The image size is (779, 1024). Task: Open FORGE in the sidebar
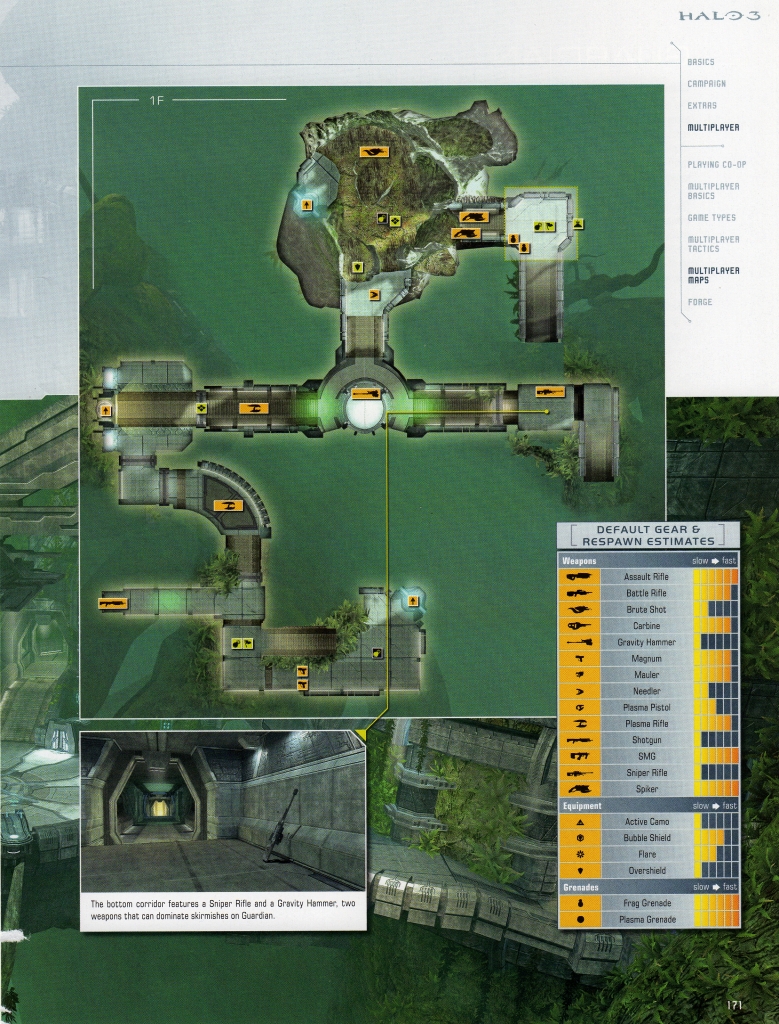point(699,302)
